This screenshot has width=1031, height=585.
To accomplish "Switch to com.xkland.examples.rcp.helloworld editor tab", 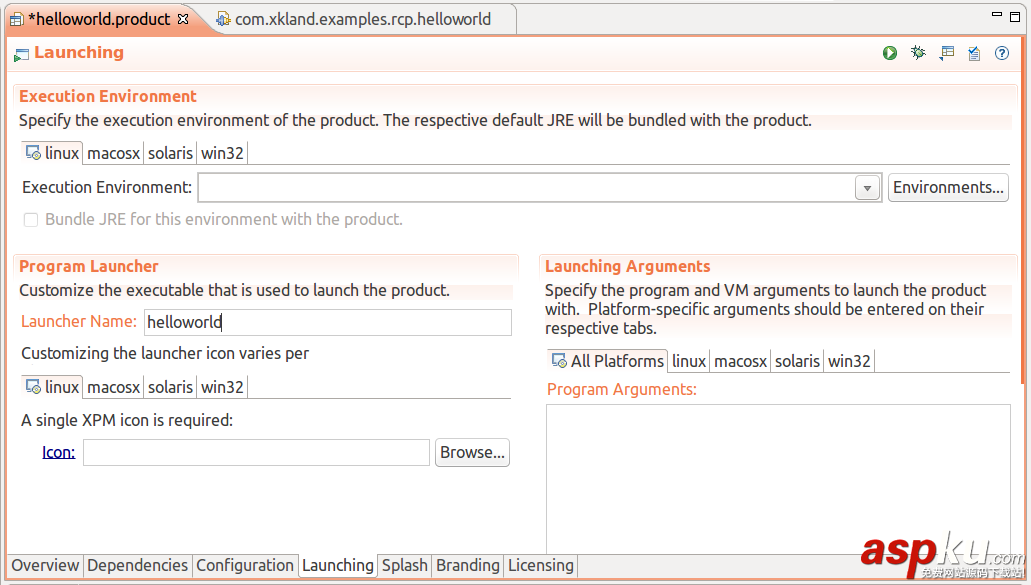I will 362,19.
